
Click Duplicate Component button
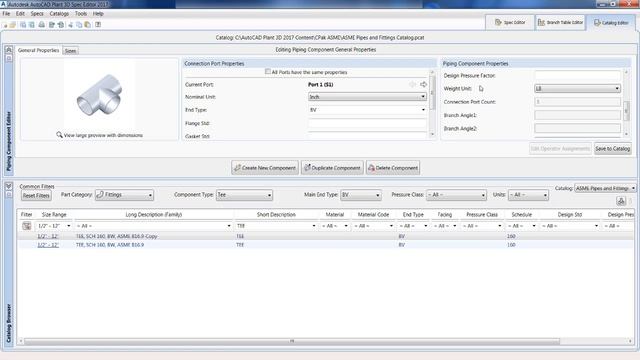[x=332, y=168]
